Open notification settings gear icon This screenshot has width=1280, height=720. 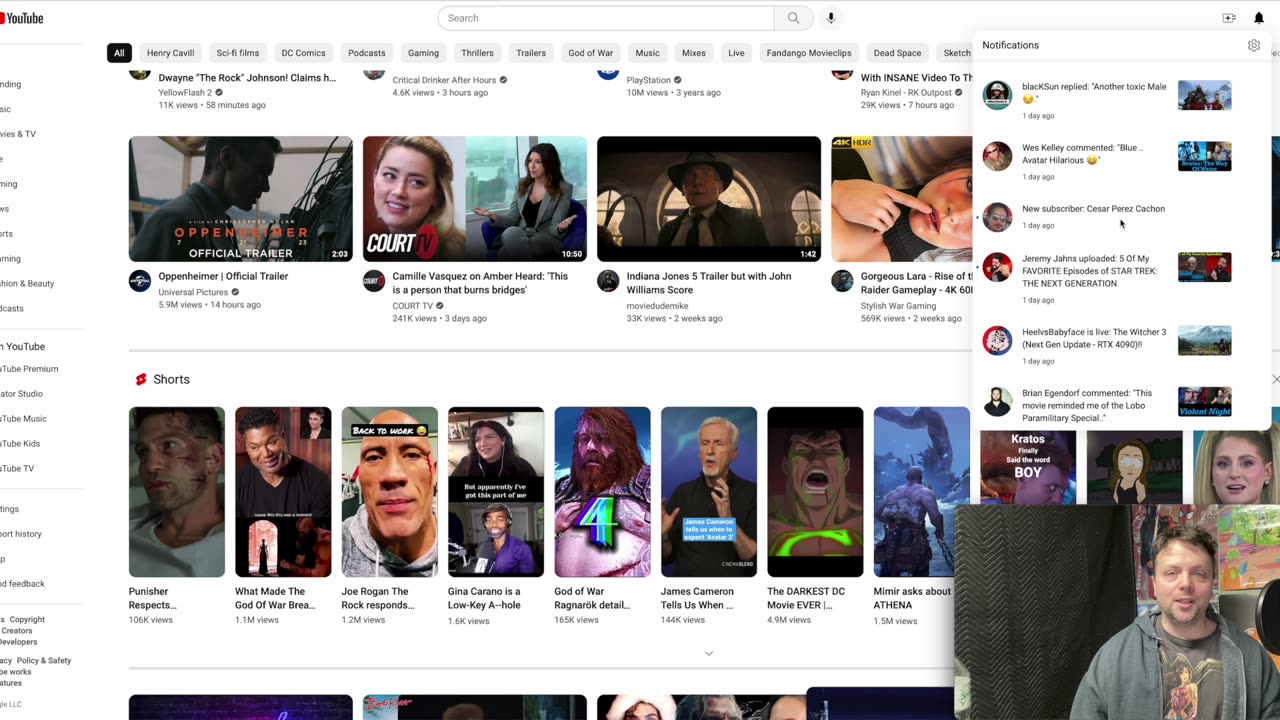[1254, 45]
